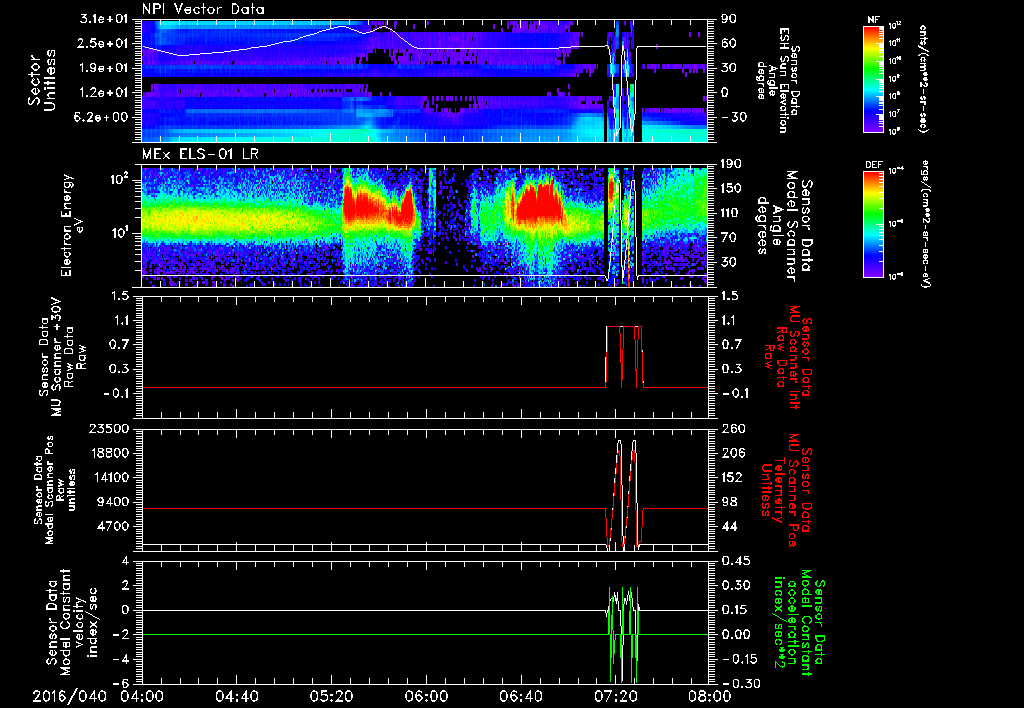The image size is (1024, 708).
Task: Click the 2016/040 date label
Action: click(x=70, y=694)
